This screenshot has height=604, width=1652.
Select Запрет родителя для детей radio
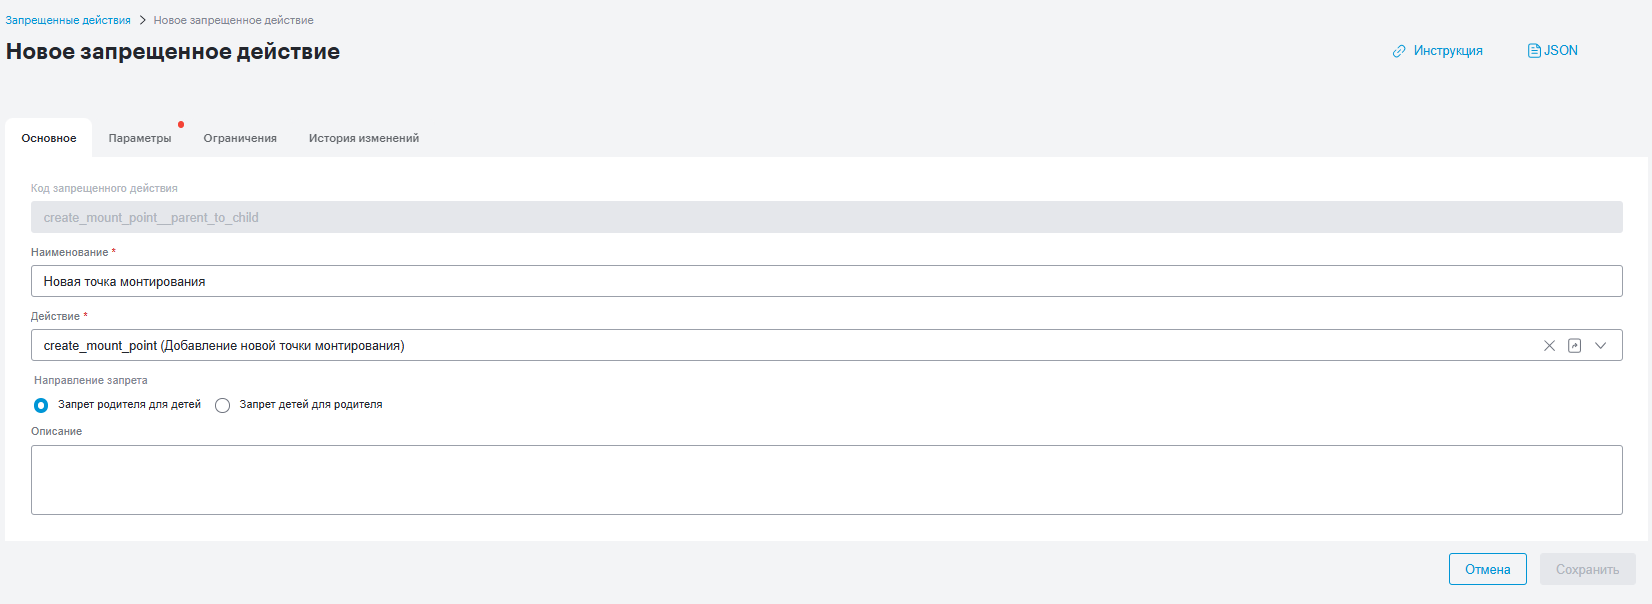pyautogui.click(x=41, y=405)
